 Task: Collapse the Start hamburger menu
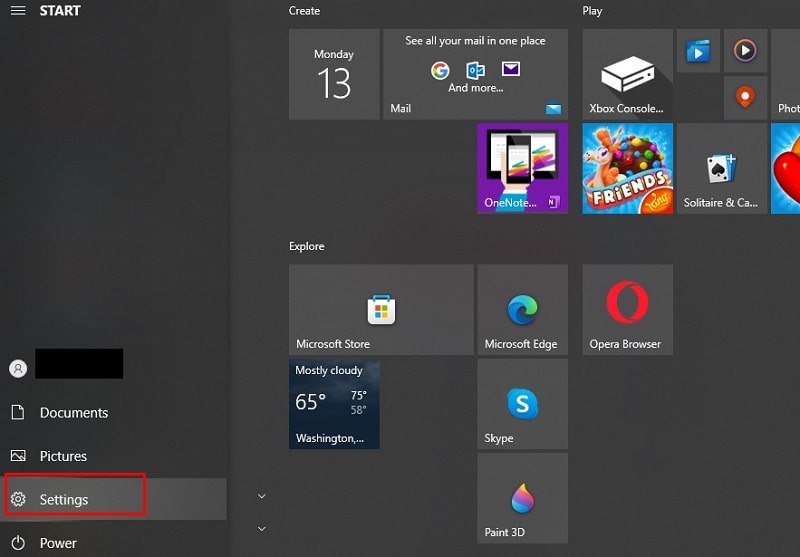point(18,10)
